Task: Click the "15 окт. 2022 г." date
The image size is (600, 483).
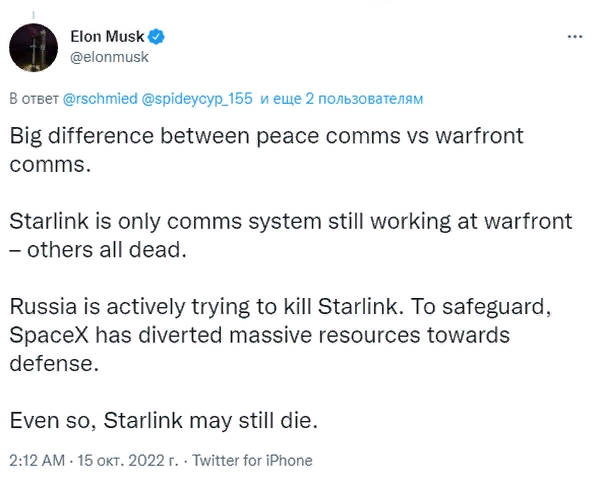Action: pos(129,461)
